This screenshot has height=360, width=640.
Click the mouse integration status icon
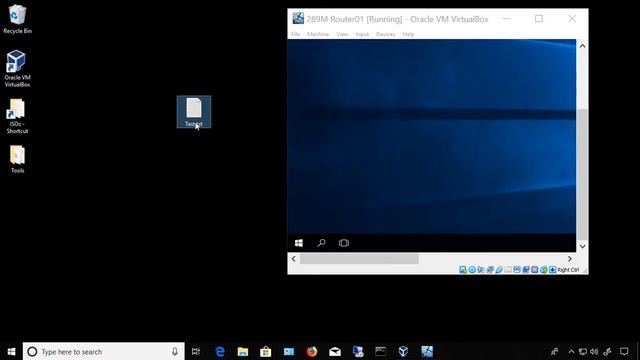544,270
